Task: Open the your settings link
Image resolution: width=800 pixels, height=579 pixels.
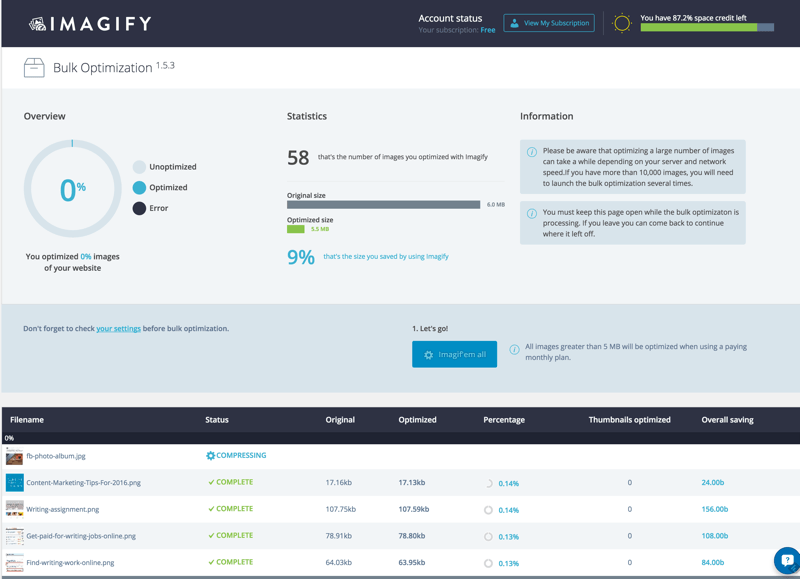Action: pyautogui.click(x=118, y=328)
